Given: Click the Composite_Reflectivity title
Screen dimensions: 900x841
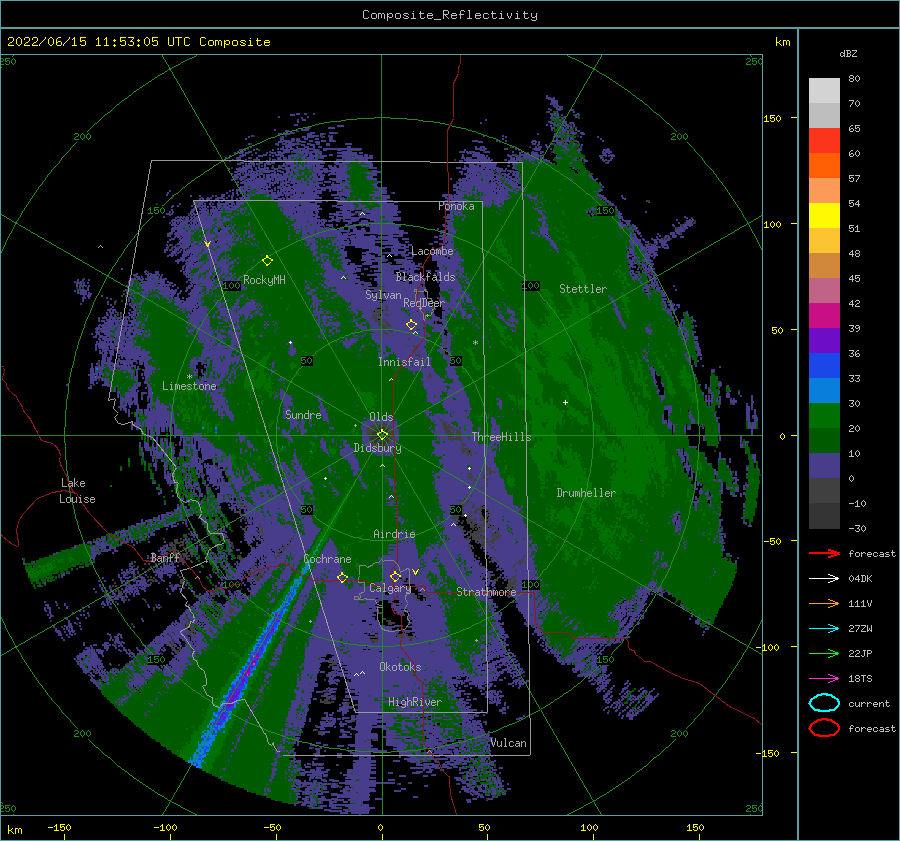Looking at the screenshot, I should 450,15.
